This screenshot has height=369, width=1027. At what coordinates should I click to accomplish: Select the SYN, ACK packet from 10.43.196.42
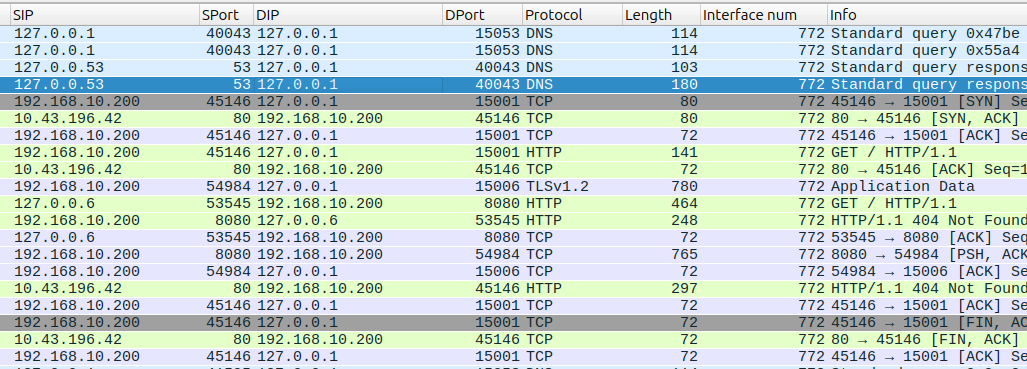click(514, 119)
